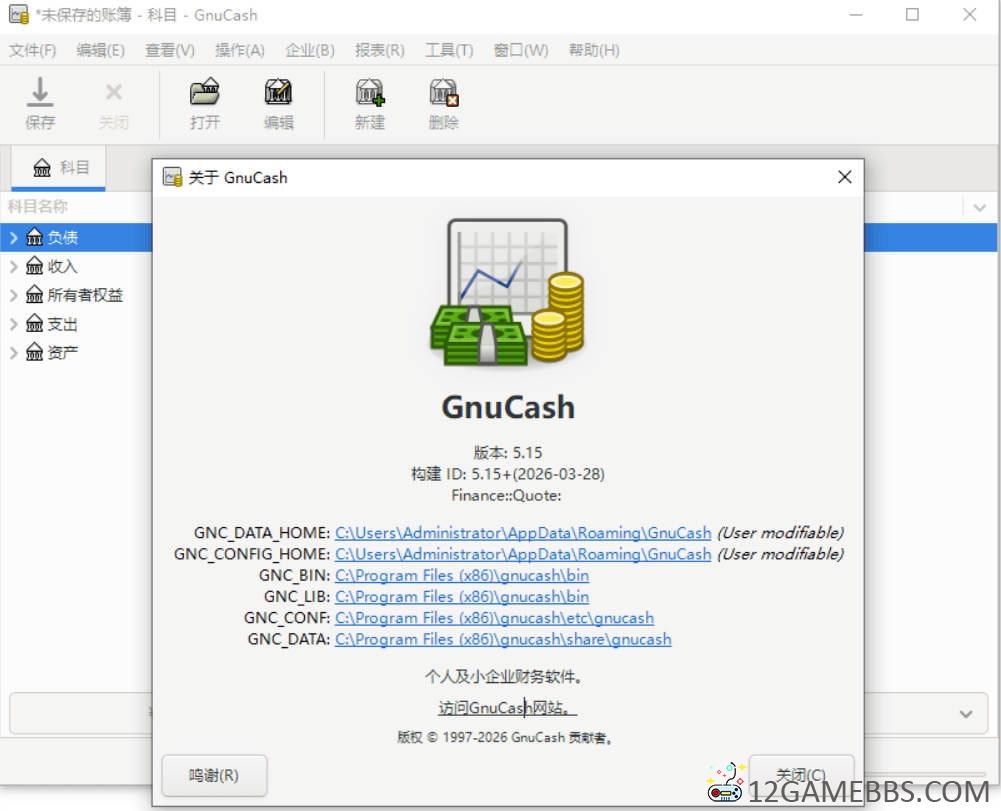Image resolution: width=1001 pixels, height=811 pixels.
Task: Click the 打开 (Open) account folder icon
Action: (205, 92)
